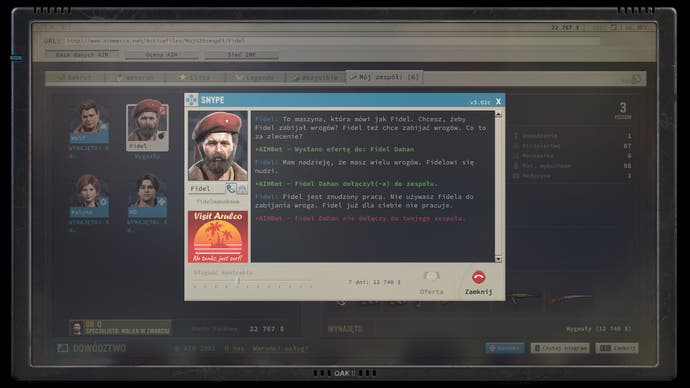Click the gray icon next to the phone icon
Image resolution: width=690 pixels, height=388 pixels.
[x=242, y=189]
